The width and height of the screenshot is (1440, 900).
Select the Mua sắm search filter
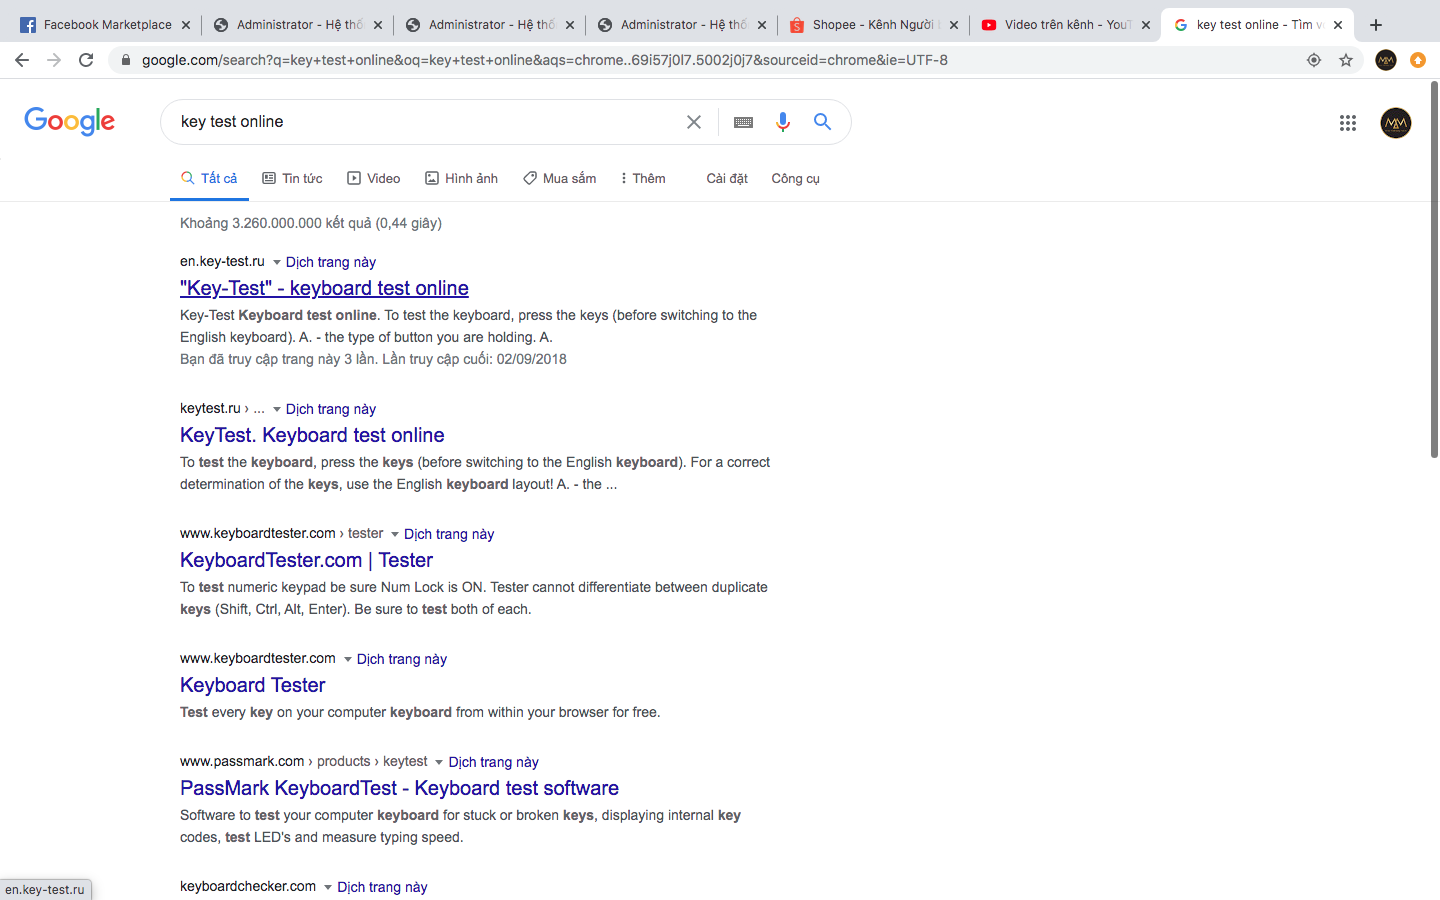click(x=559, y=178)
